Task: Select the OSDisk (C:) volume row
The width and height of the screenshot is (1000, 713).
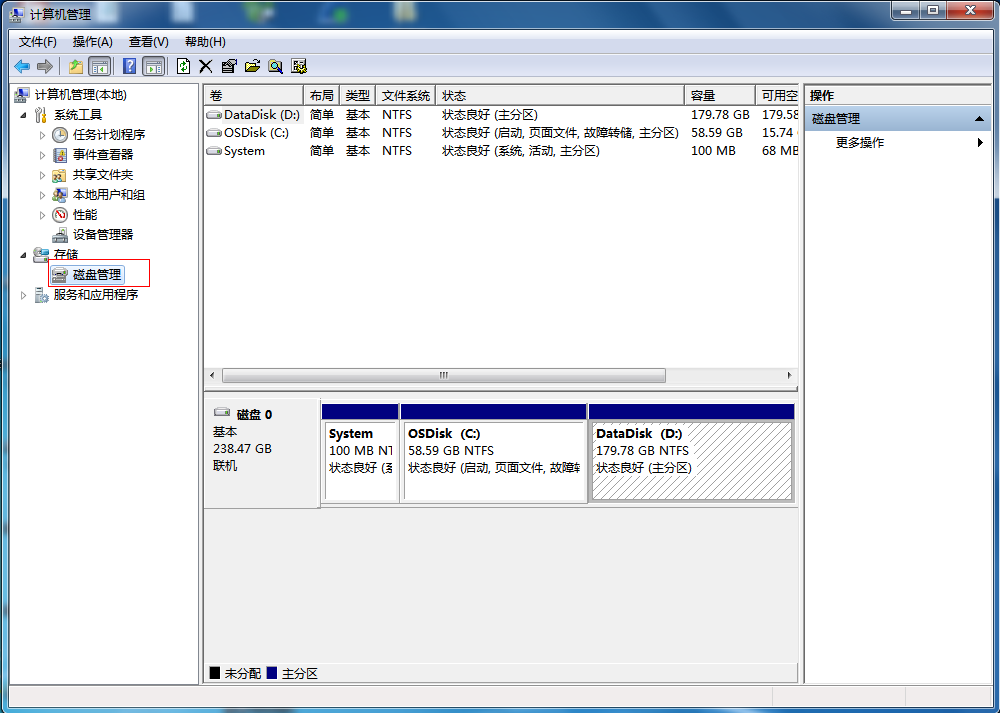Action: click(x=501, y=133)
